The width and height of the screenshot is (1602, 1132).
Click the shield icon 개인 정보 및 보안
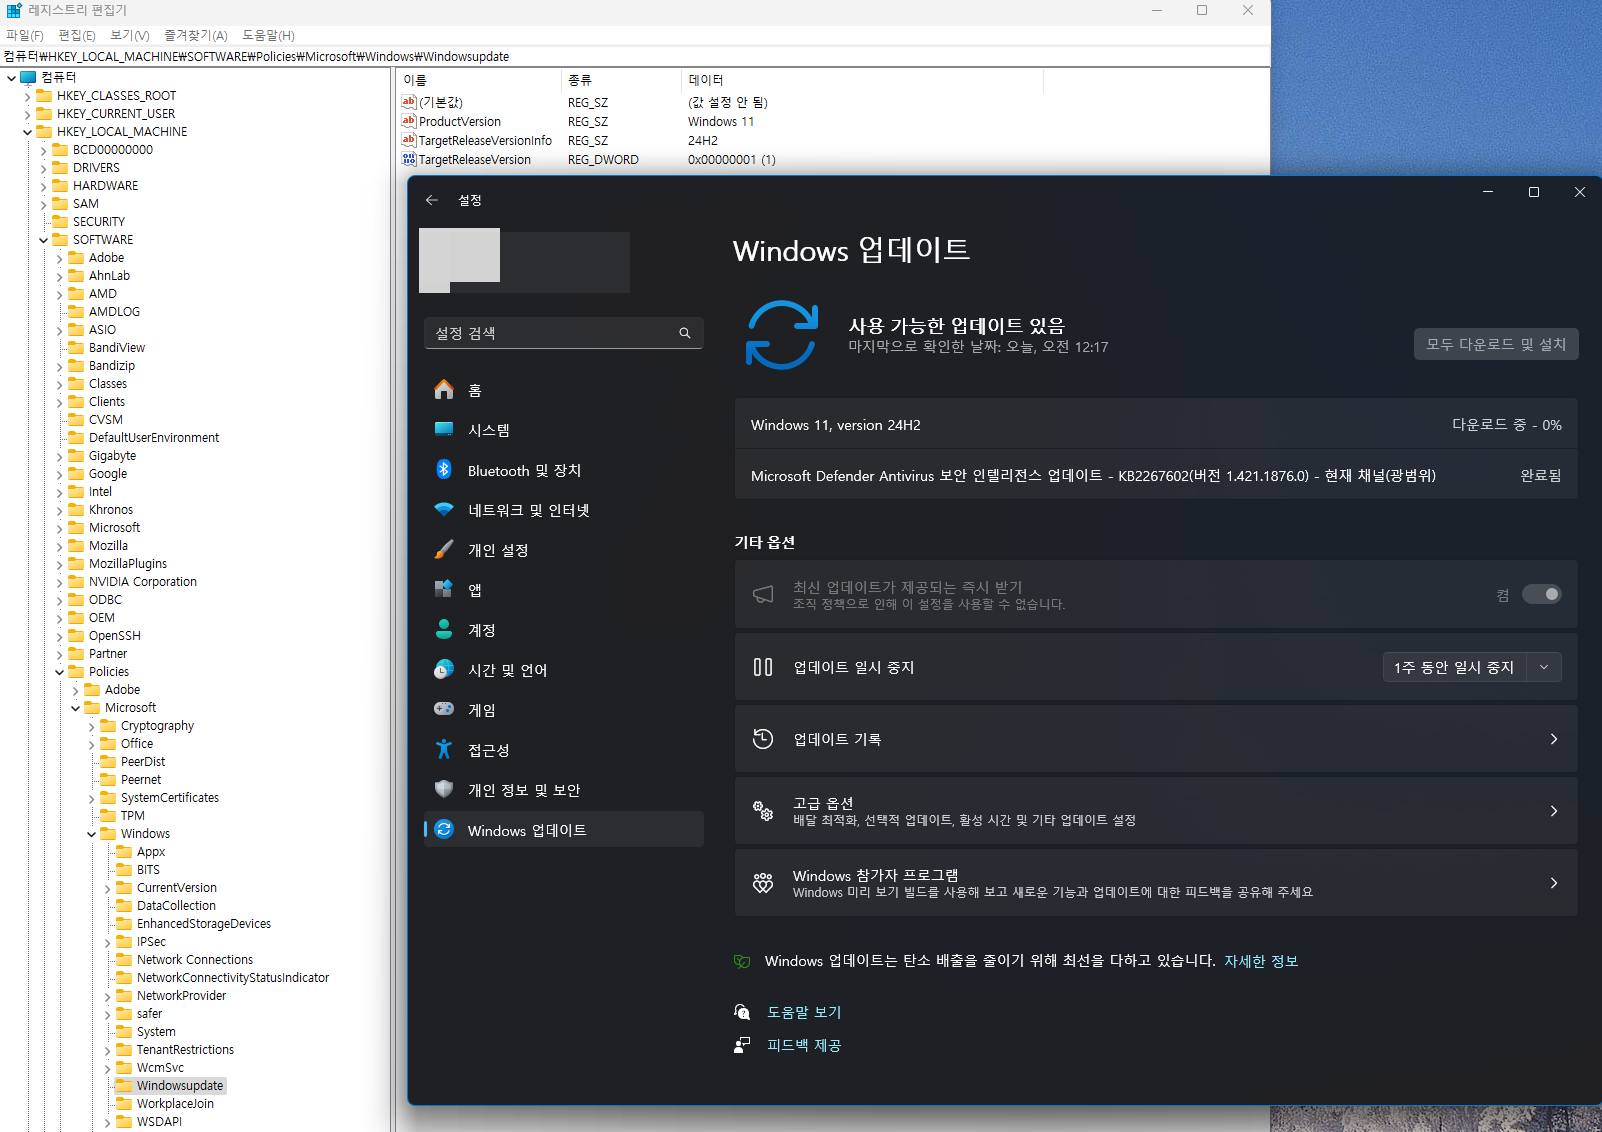[444, 789]
